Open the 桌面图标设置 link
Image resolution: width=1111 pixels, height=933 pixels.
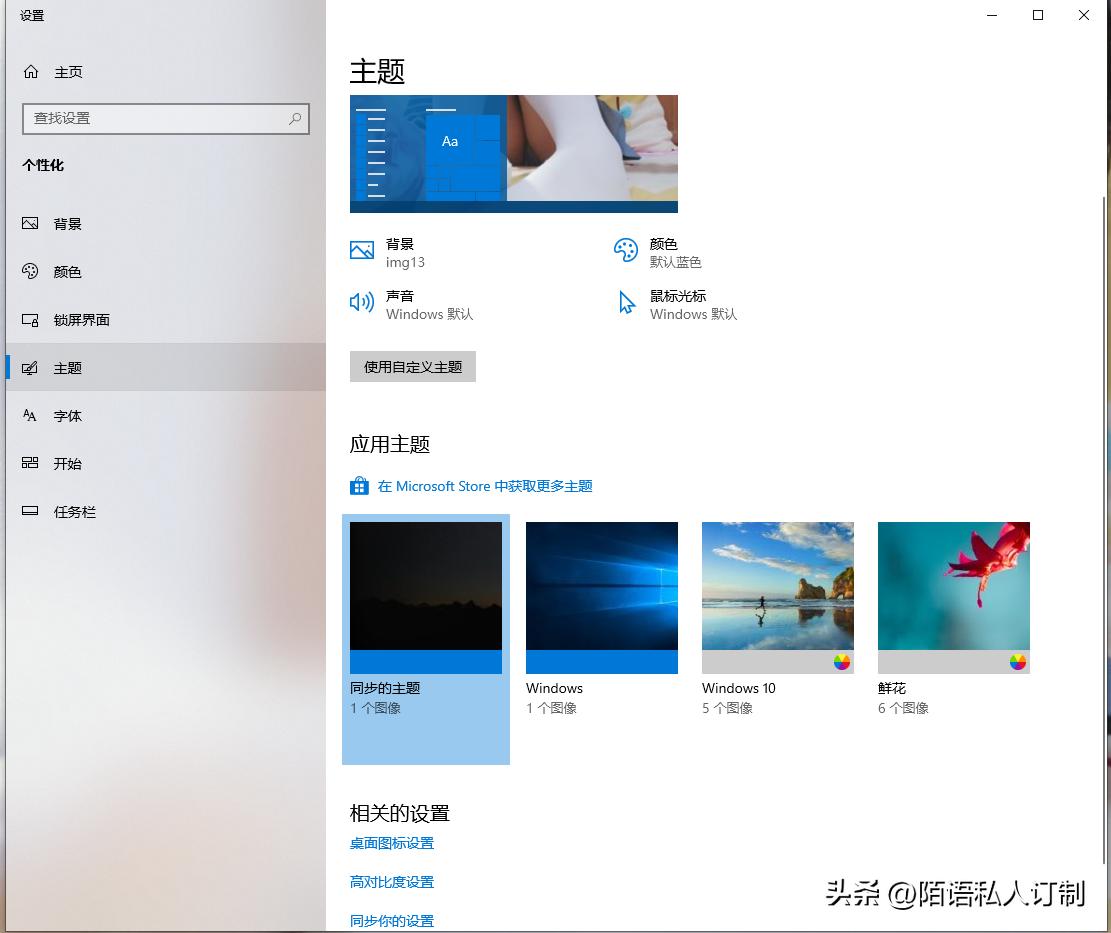click(392, 843)
